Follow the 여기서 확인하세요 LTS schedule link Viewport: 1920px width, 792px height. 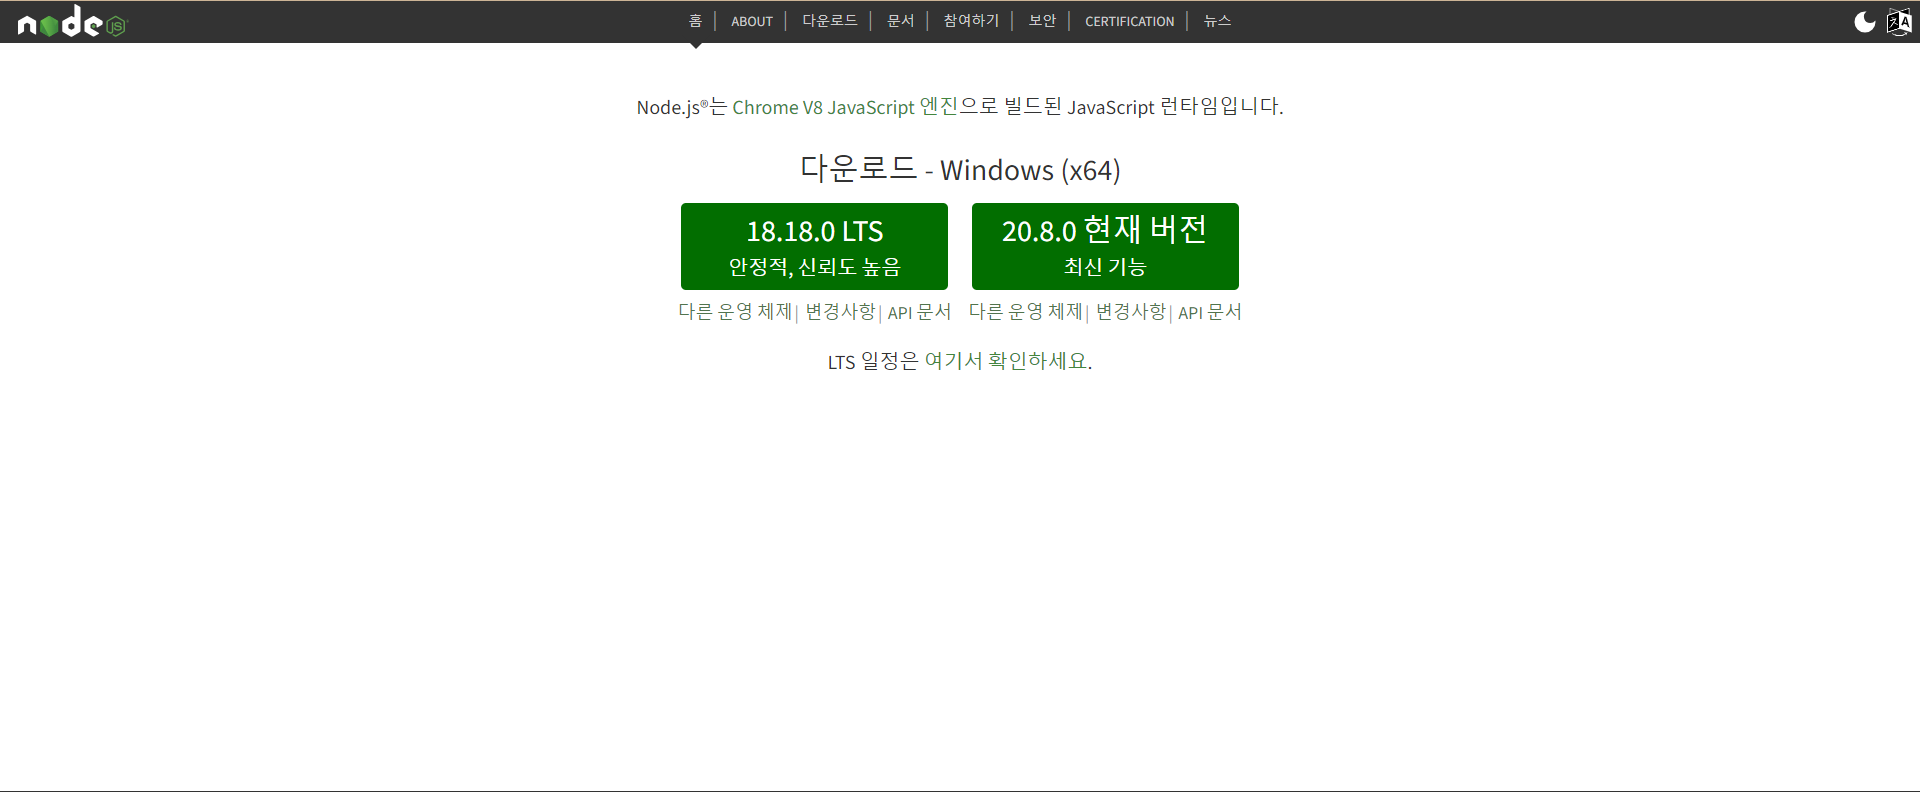1006,361
